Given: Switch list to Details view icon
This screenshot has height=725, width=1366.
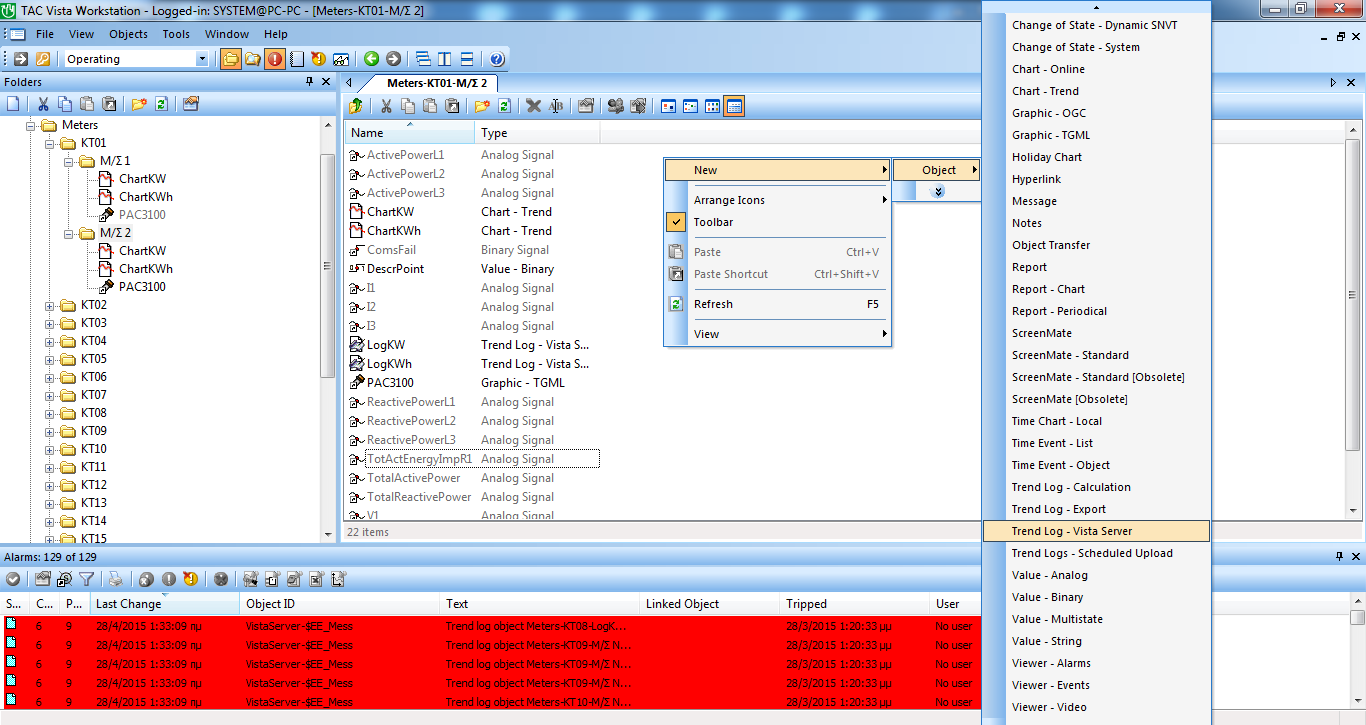Looking at the screenshot, I should (x=734, y=106).
